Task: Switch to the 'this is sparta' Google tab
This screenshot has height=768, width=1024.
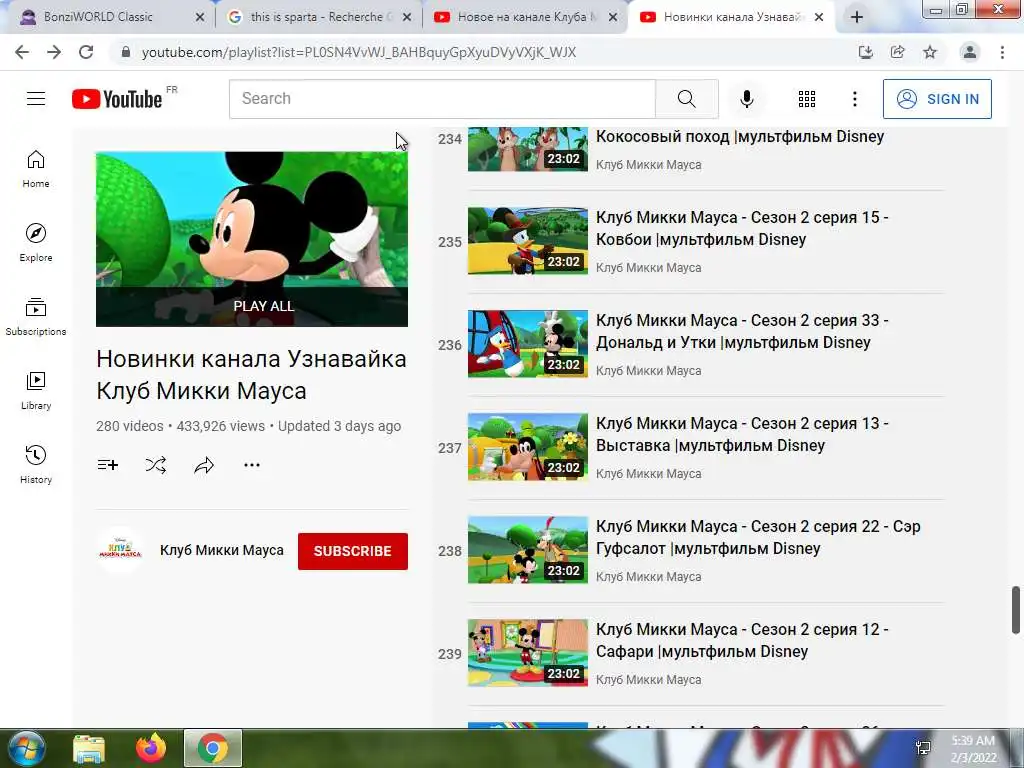Action: (x=317, y=17)
